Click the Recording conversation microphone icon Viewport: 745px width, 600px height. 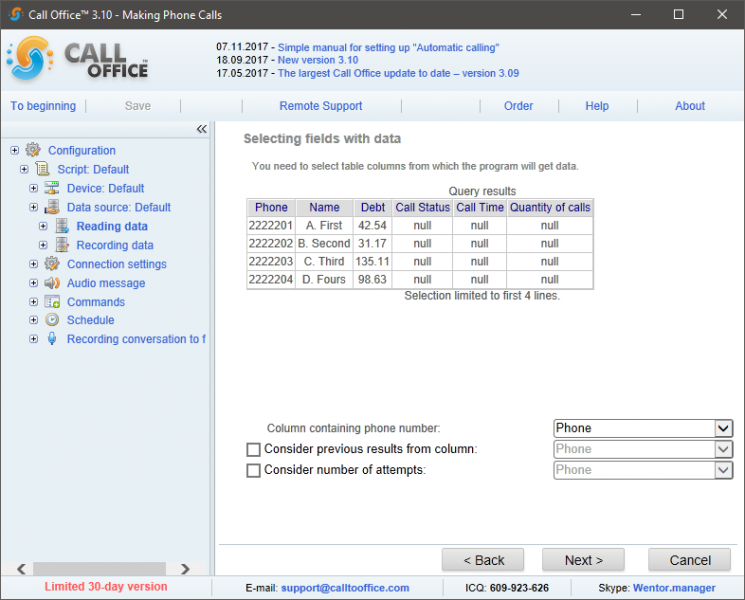pos(52,339)
